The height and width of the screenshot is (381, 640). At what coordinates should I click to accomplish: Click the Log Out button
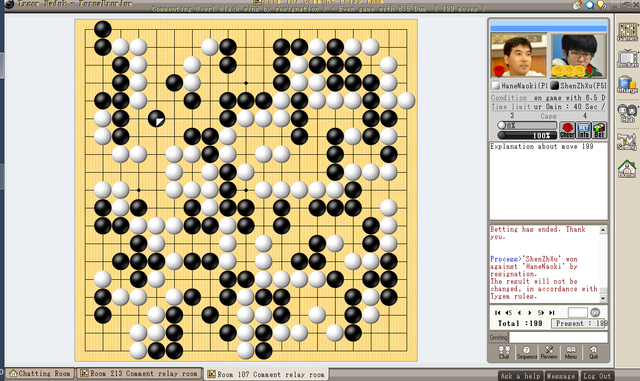tap(597, 376)
